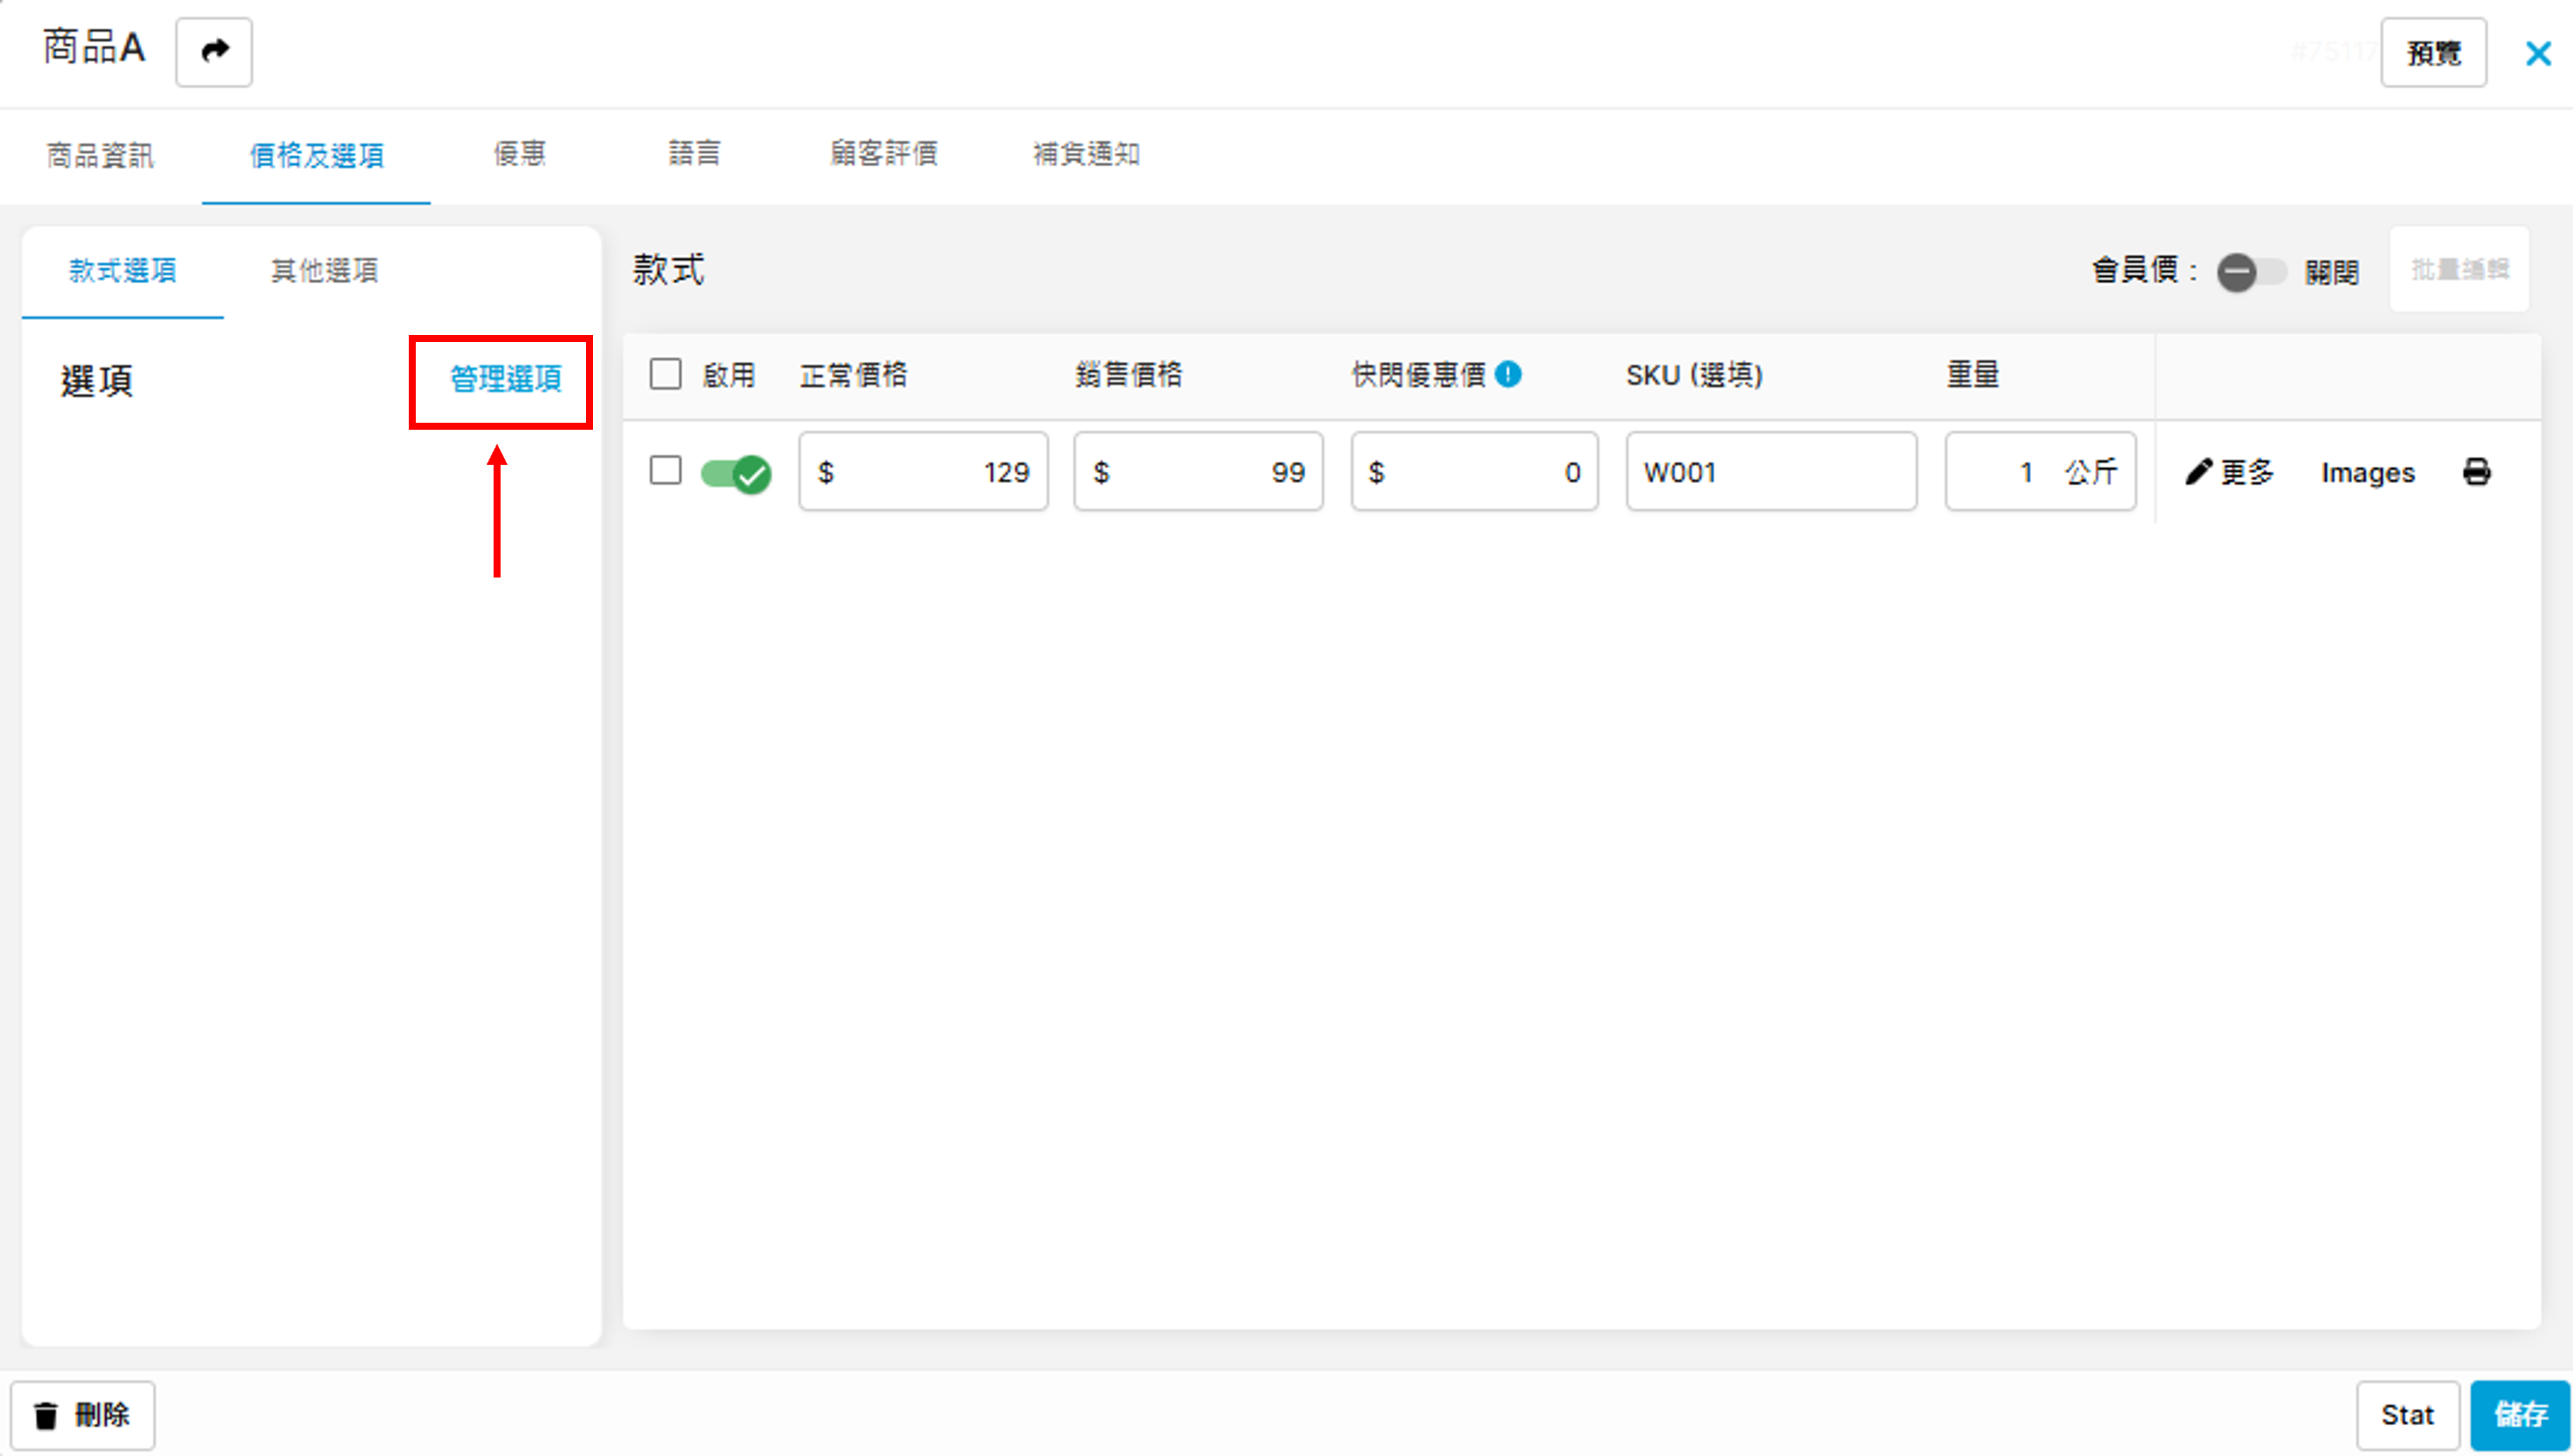Open Images for the variant row
This screenshot has height=1456, width=2573.
pyautogui.click(x=2367, y=472)
